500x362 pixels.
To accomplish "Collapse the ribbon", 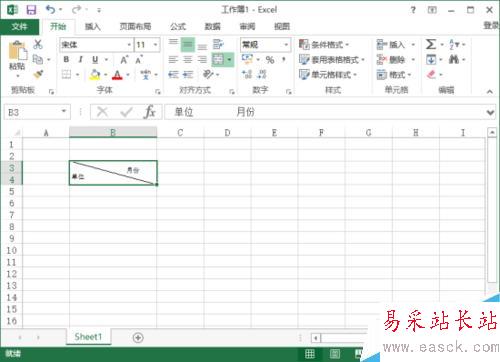I will [x=489, y=91].
